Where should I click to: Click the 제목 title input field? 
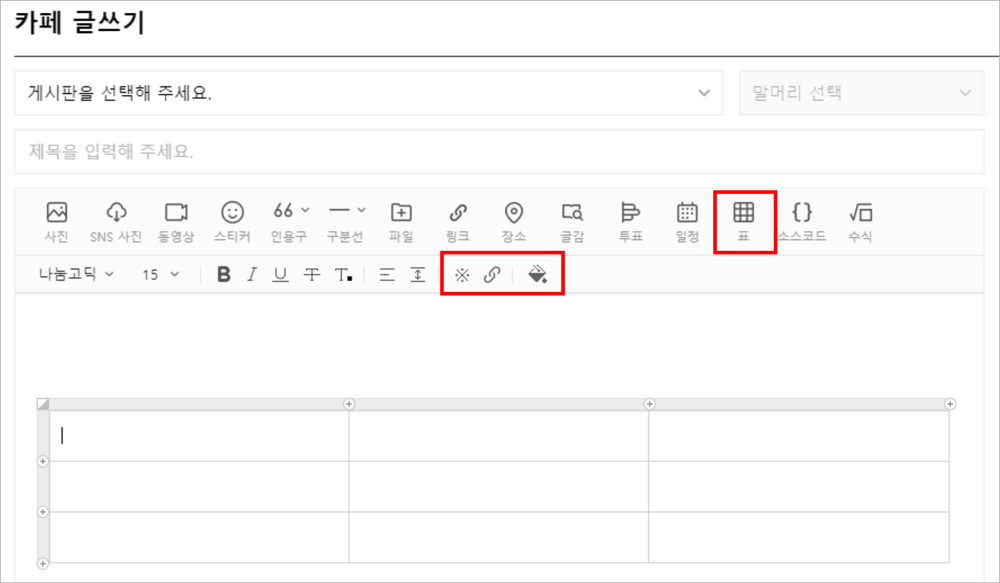[499, 152]
